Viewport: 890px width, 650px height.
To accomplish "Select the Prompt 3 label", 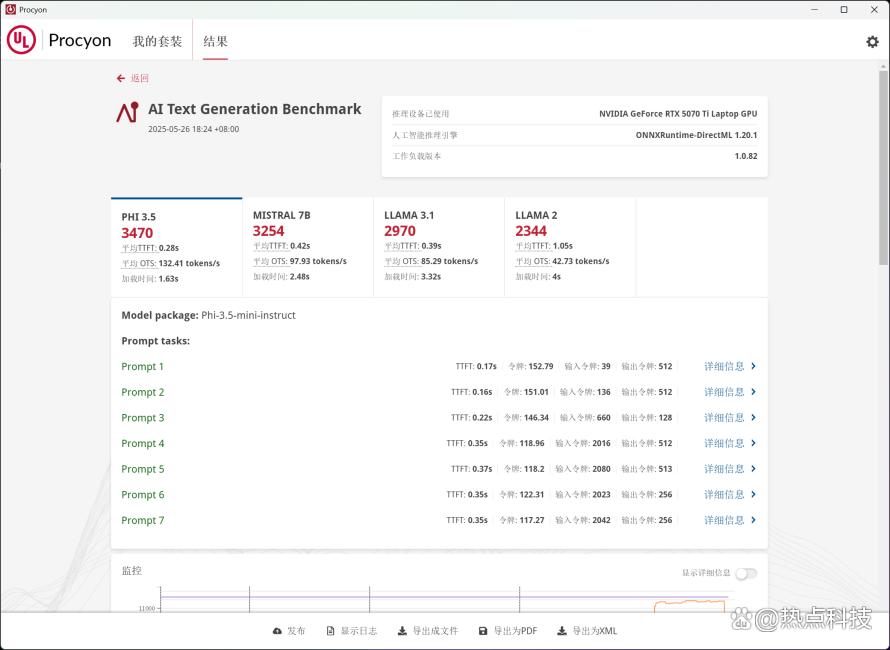I will 142,418.
